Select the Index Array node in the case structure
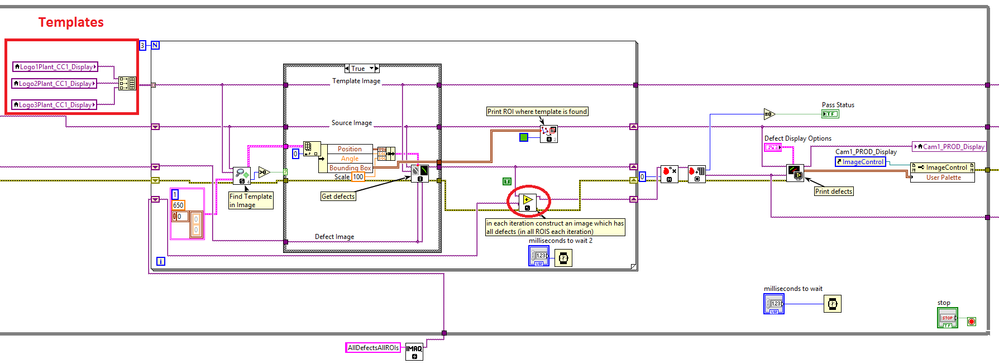This screenshot has height=364, width=999. click(312, 149)
